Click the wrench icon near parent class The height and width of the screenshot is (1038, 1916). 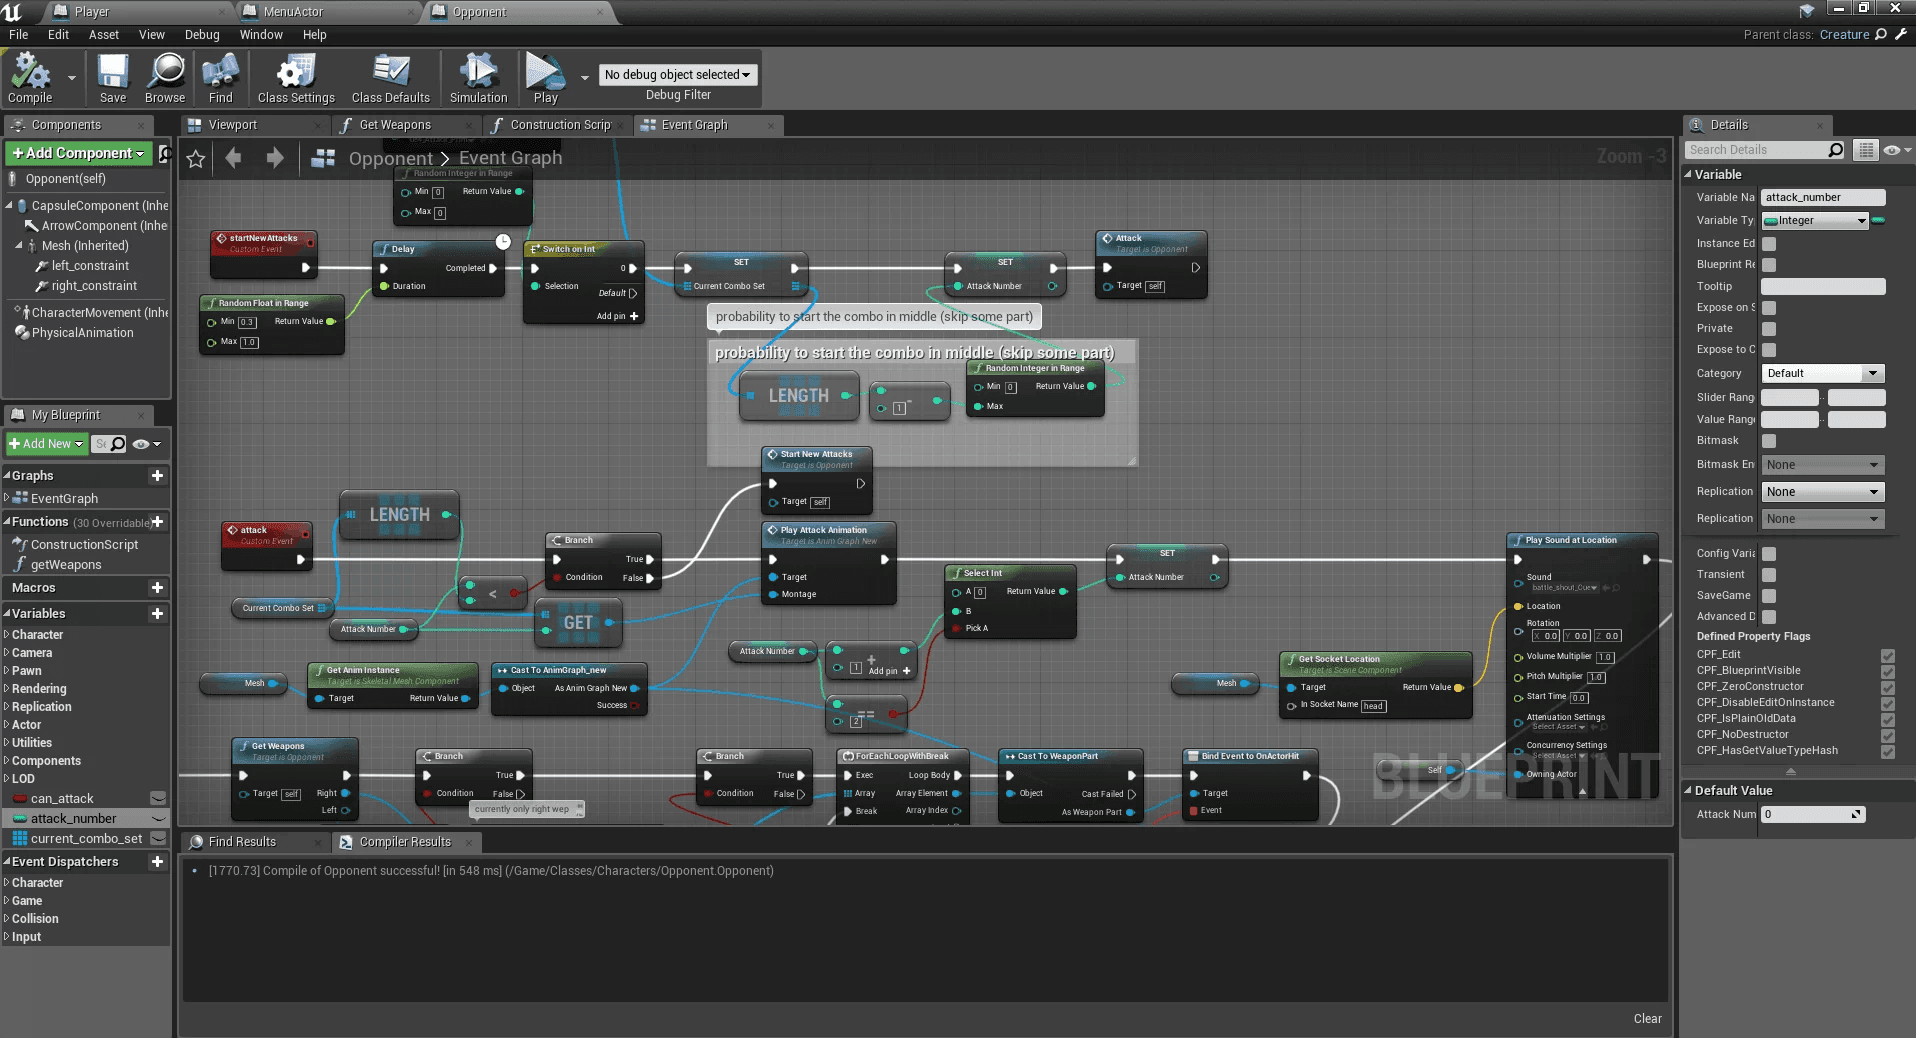tap(1901, 34)
